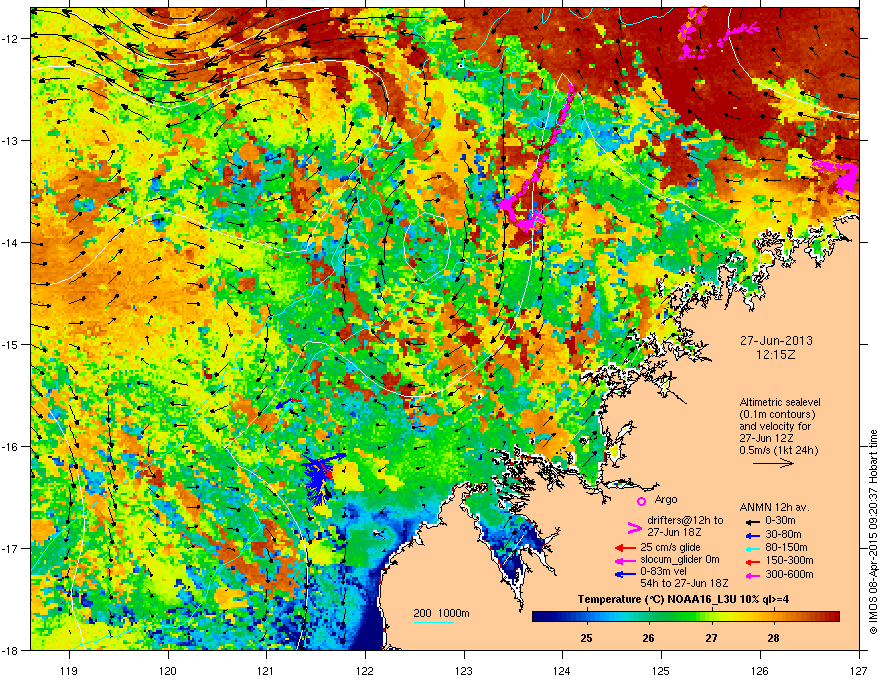Click latitude axis label -13

[11, 141]
